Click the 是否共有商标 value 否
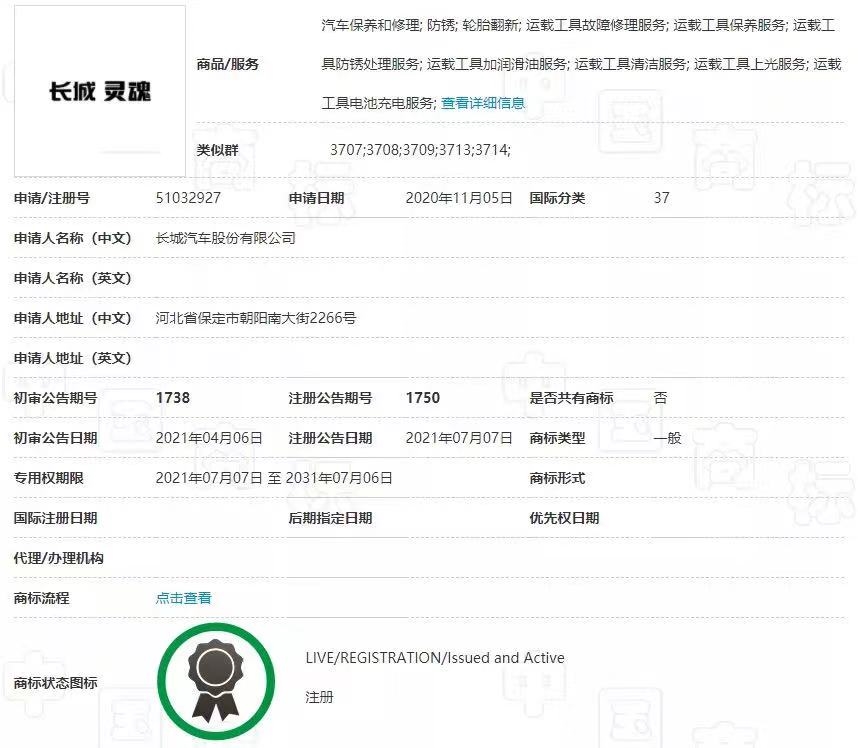This screenshot has width=858, height=748. click(660, 398)
